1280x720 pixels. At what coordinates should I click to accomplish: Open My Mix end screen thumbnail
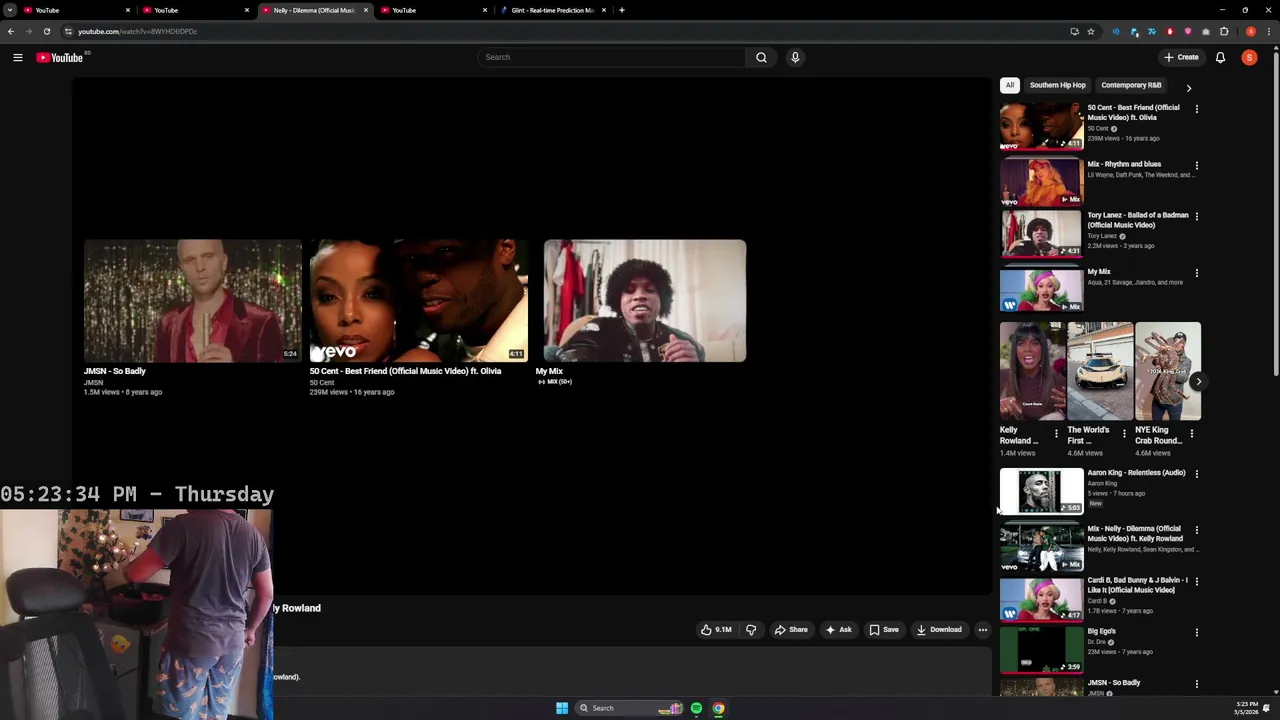pyautogui.click(x=644, y=300)
